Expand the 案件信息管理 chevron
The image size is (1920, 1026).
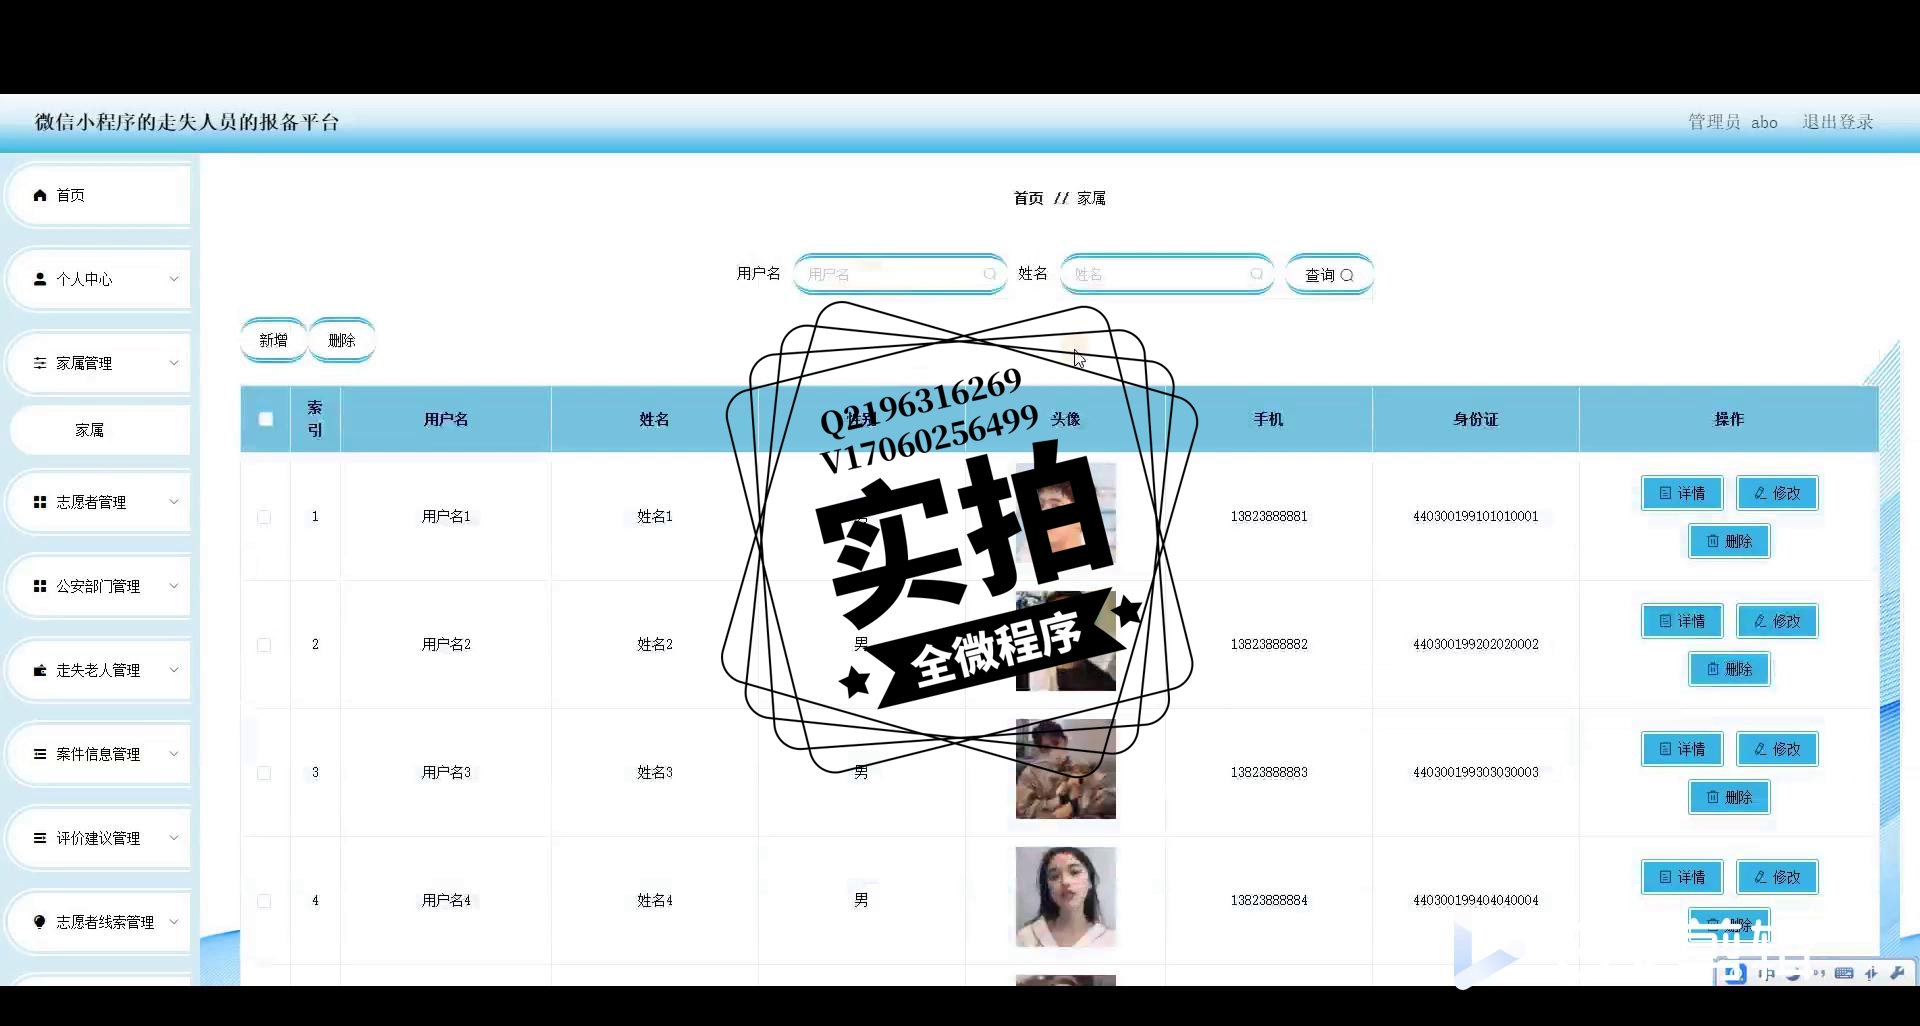tap(174, 754)
